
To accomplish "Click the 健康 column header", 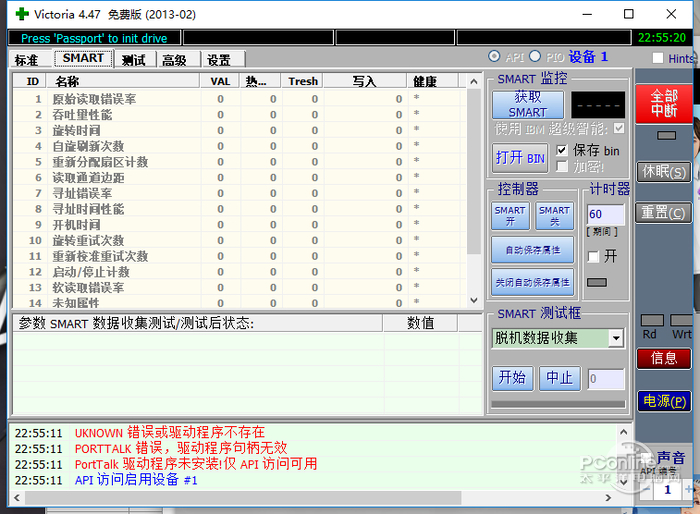I will tap(432, 81).
